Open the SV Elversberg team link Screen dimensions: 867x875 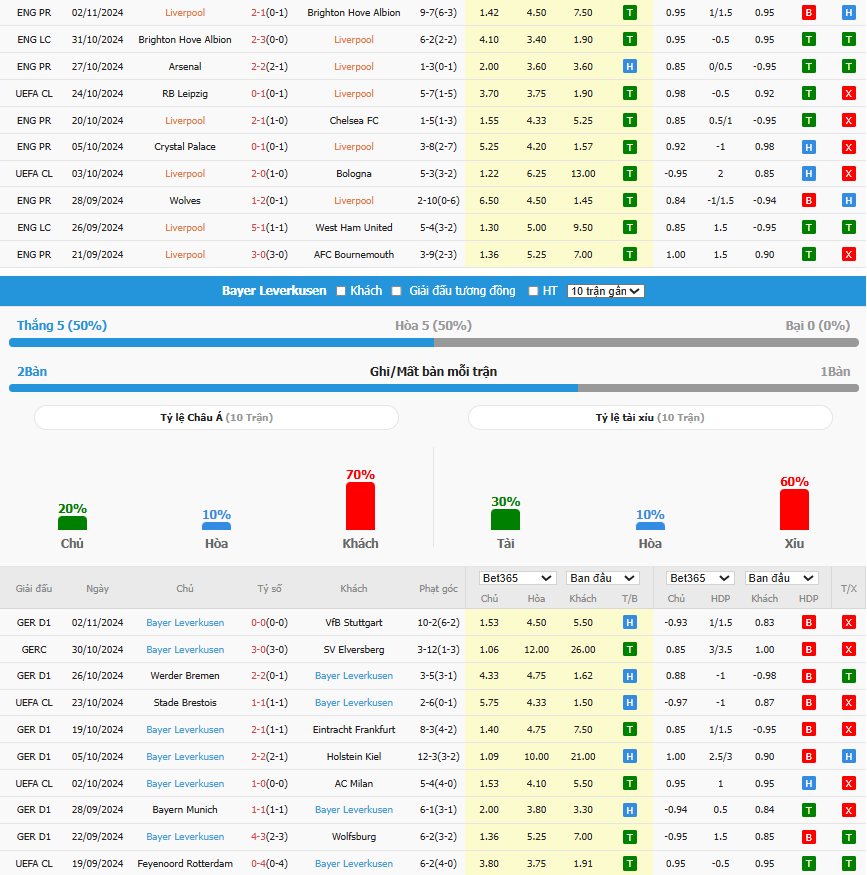click(354, 650)
